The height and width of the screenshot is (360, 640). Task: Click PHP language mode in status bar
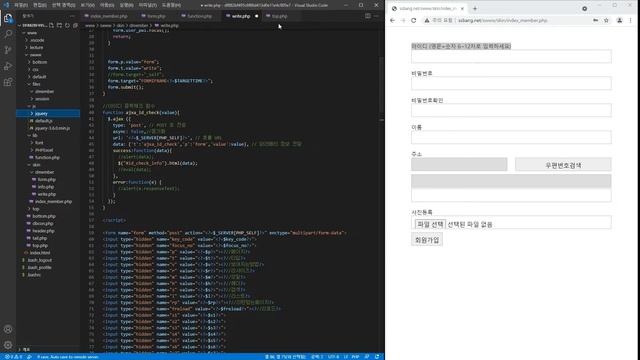355,357
